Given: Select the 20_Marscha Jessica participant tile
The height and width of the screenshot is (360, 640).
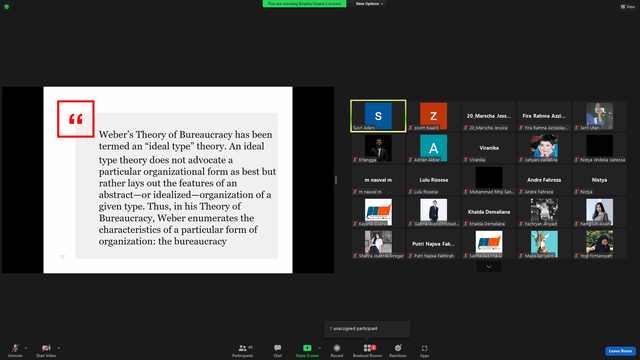Looking at the screenshot, I should tap(489, 116).
